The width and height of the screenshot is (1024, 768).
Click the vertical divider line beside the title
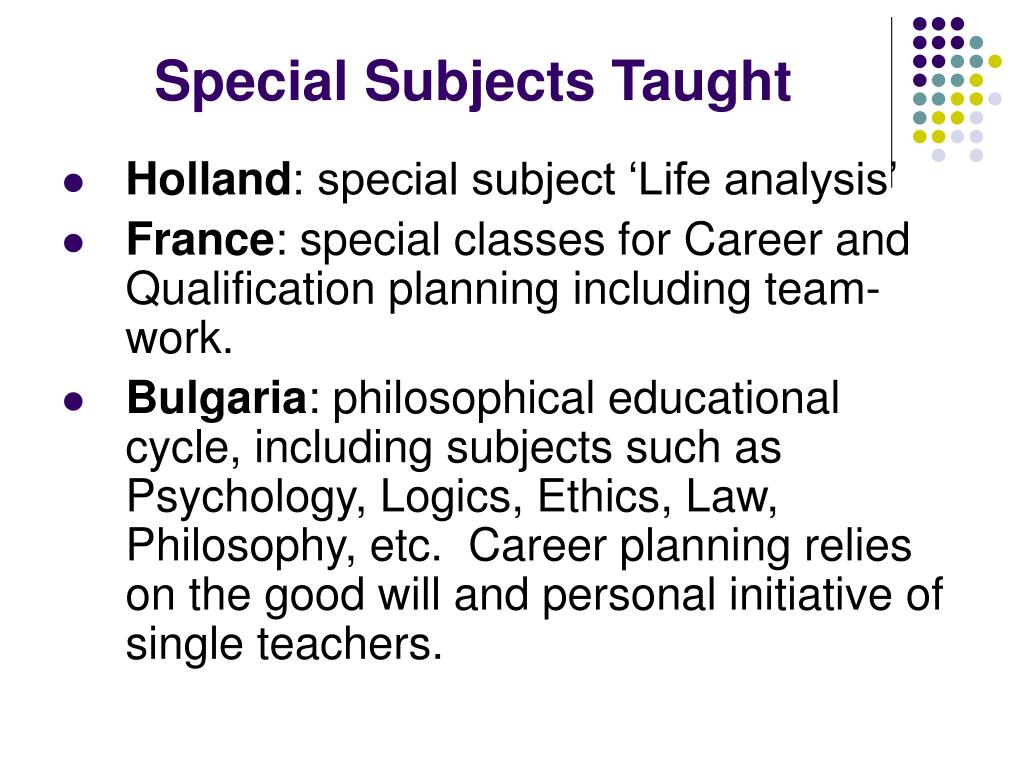pos(891,103)
